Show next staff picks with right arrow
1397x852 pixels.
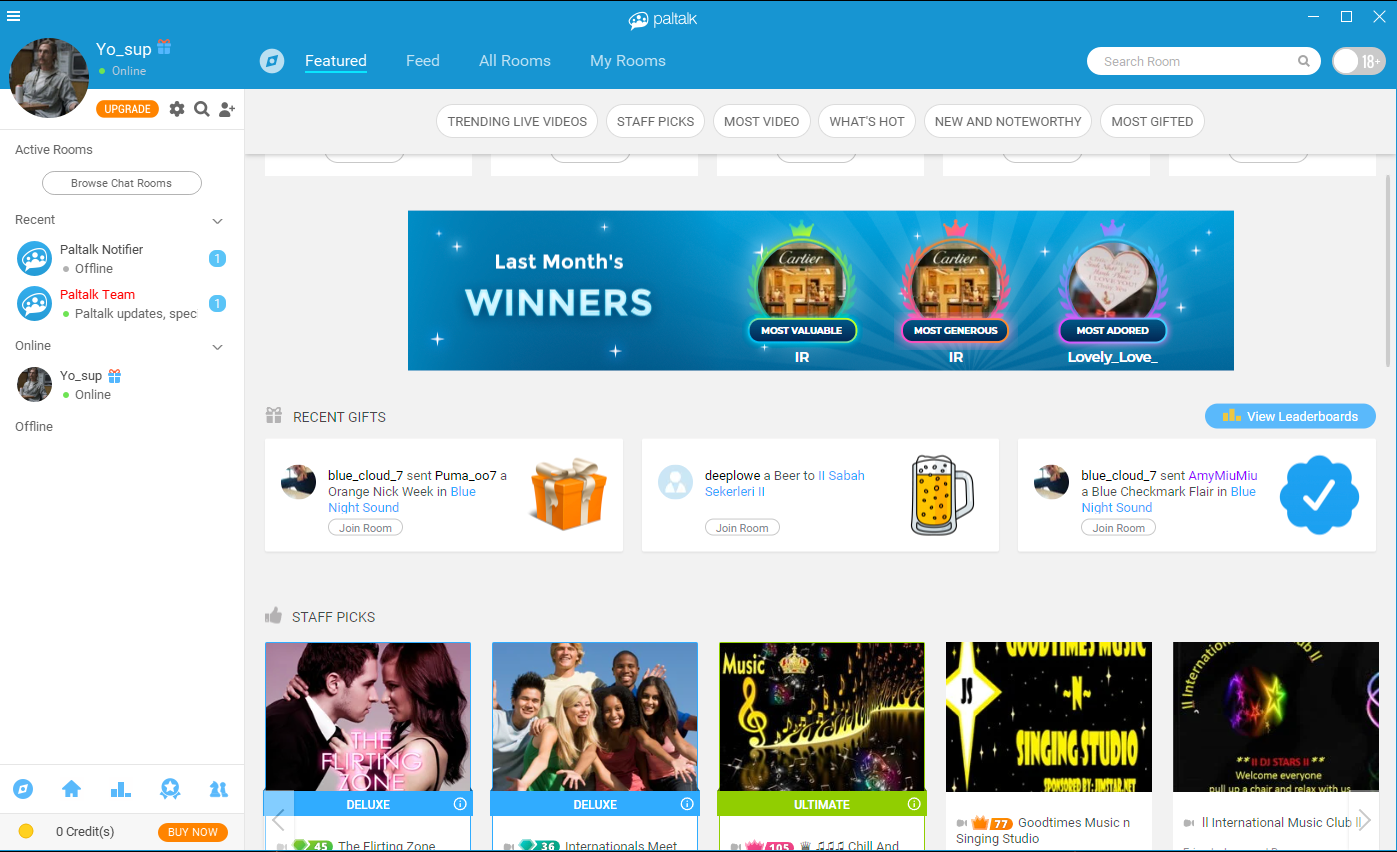pos(1363,820)
